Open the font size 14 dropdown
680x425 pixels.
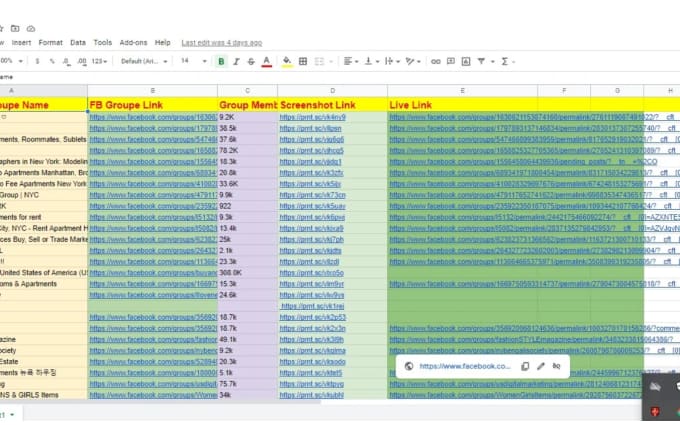point(193,61)
